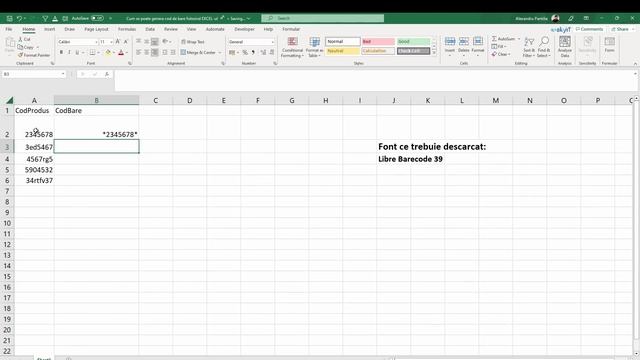
Task: Toggle Top Align in Alignment group
Action: [x=138, y=42]
